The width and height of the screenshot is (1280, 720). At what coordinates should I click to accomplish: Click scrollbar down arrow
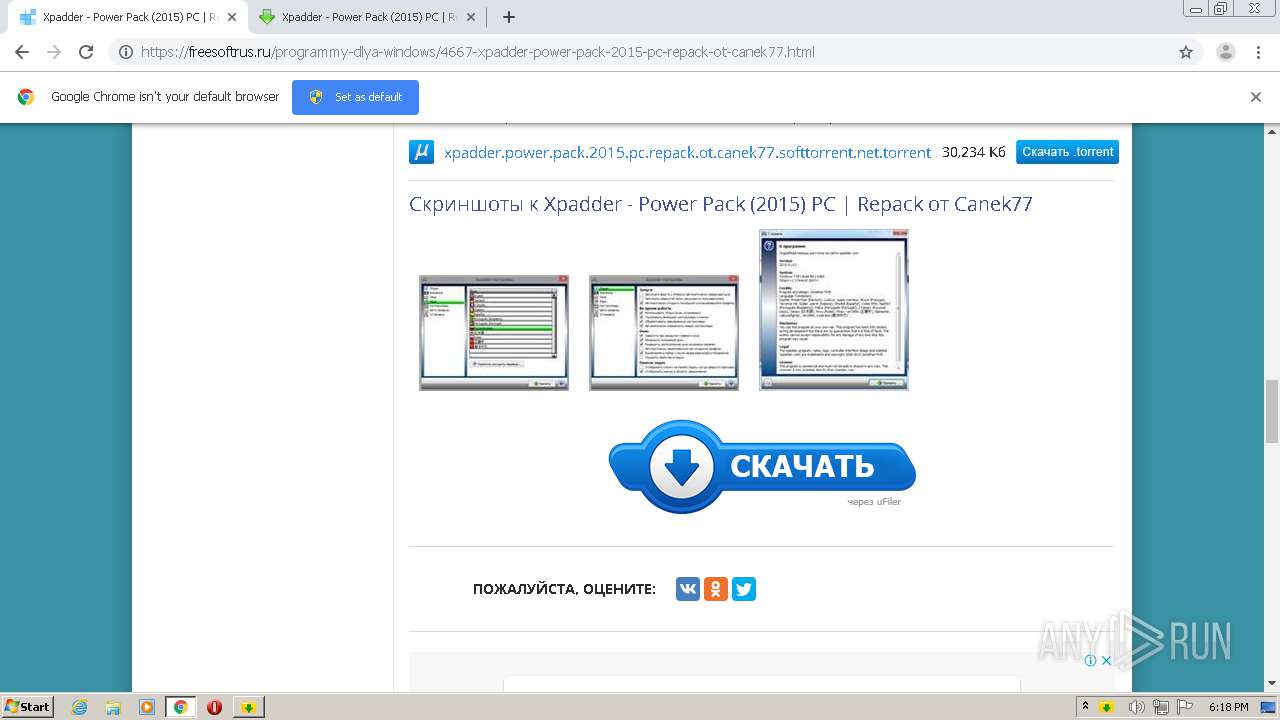tap(1272, 683)
